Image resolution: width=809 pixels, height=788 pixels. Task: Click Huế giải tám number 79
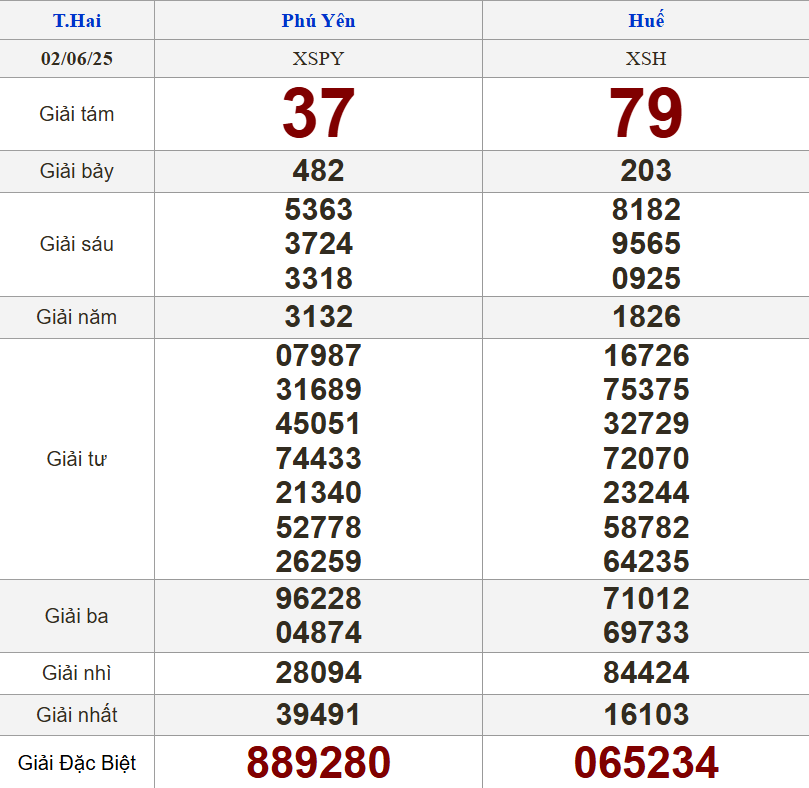[x=646, y=114]
